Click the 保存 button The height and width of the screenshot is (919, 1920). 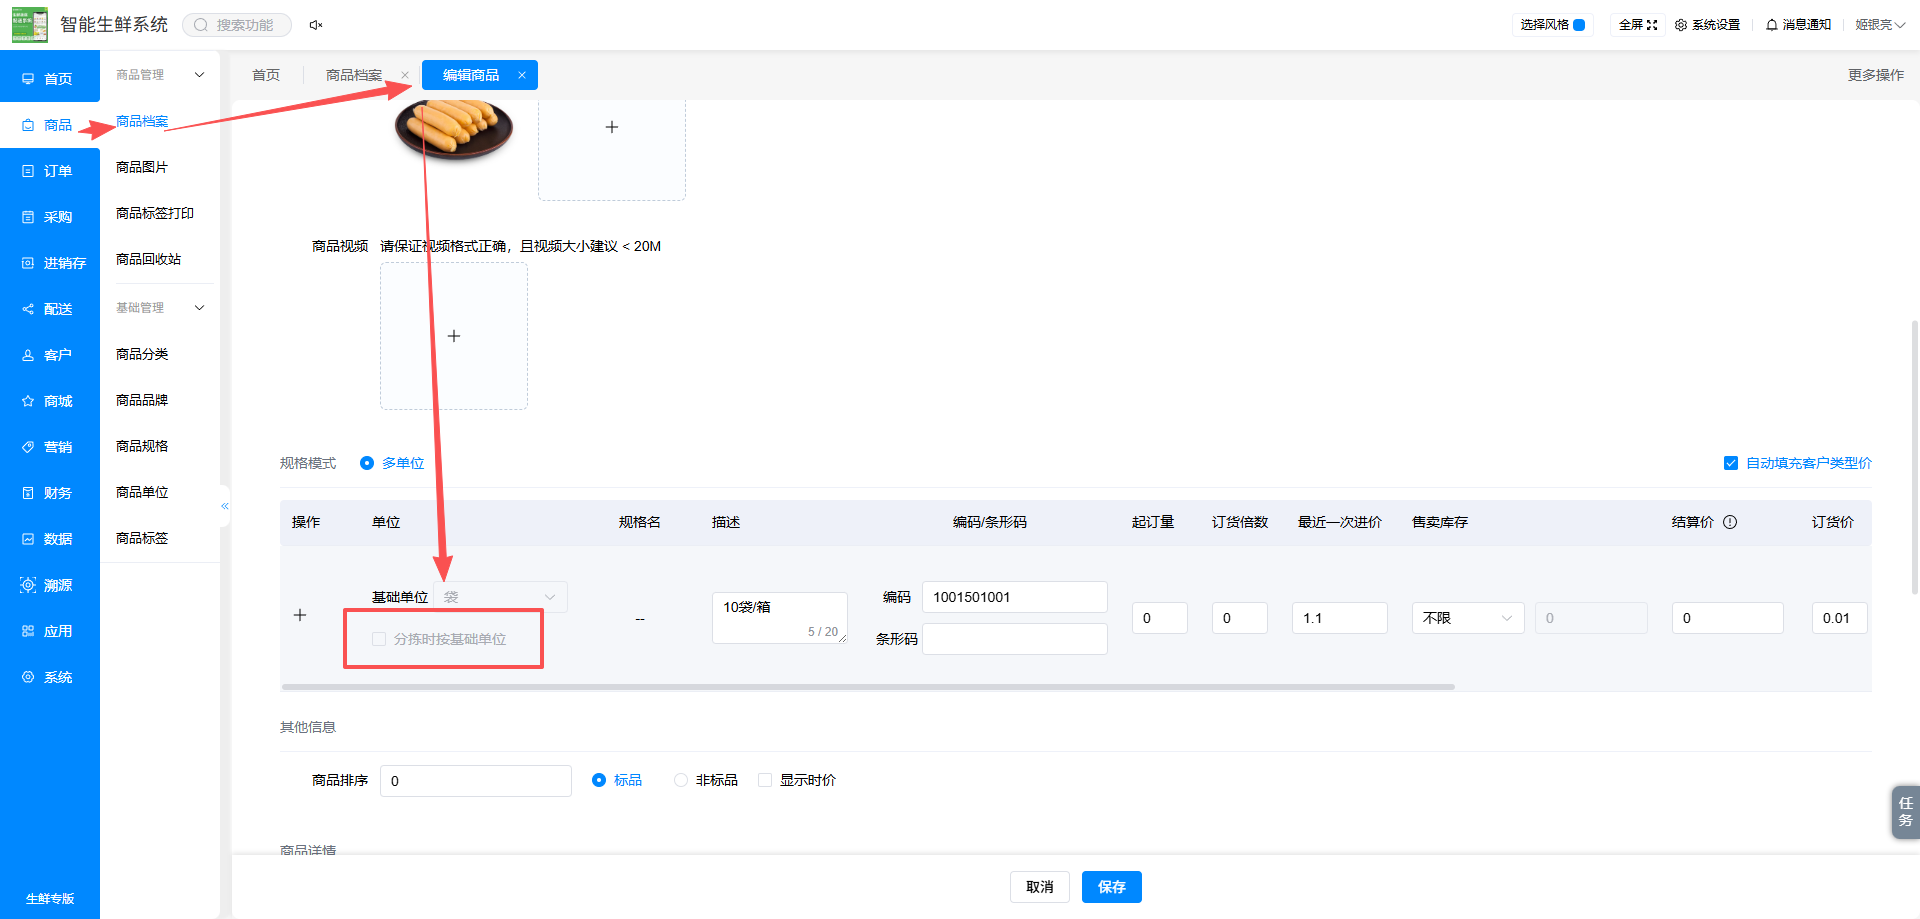click(x=1112, y=887)
